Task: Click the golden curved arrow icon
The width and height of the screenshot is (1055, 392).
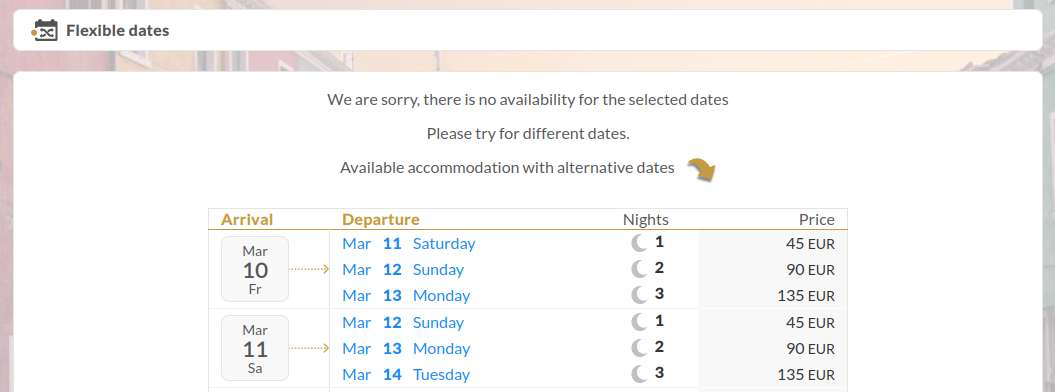Action: 702,169
